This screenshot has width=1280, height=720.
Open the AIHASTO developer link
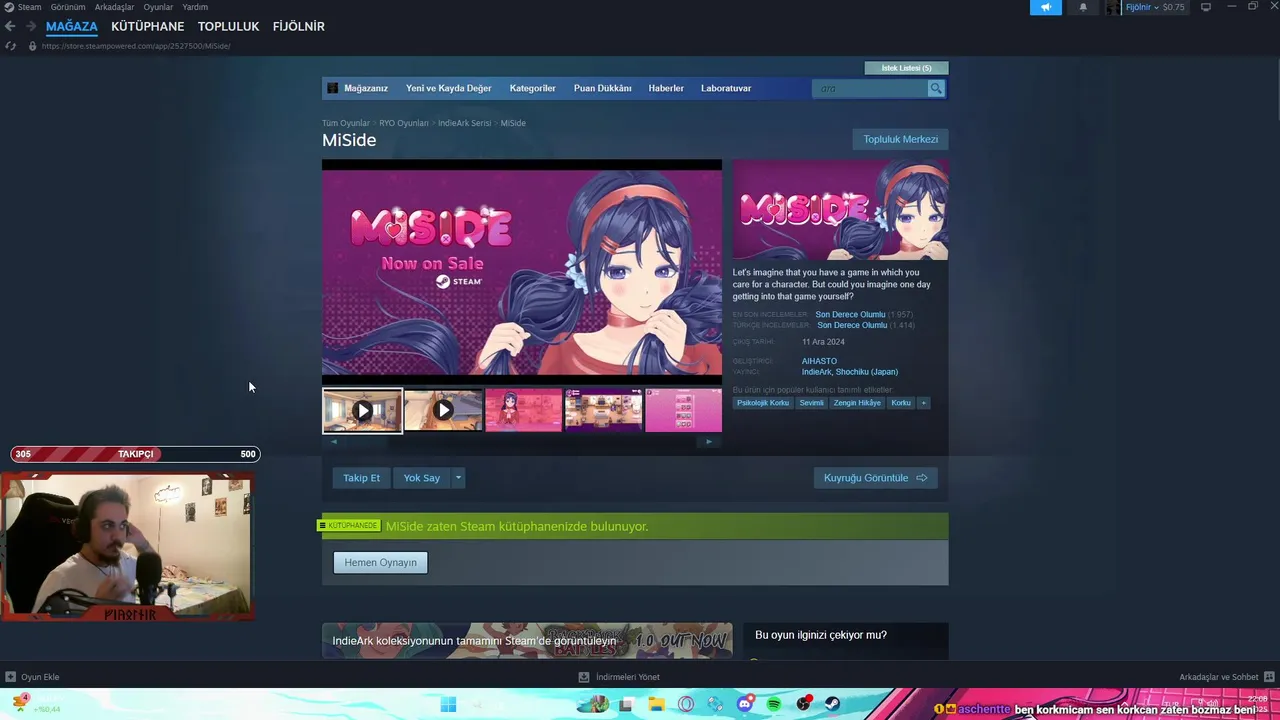(x=819, y=361)
